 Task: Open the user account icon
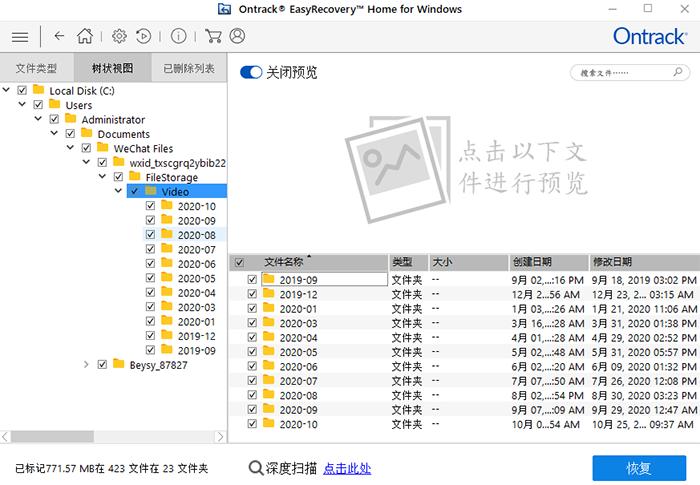pos(237,36)
